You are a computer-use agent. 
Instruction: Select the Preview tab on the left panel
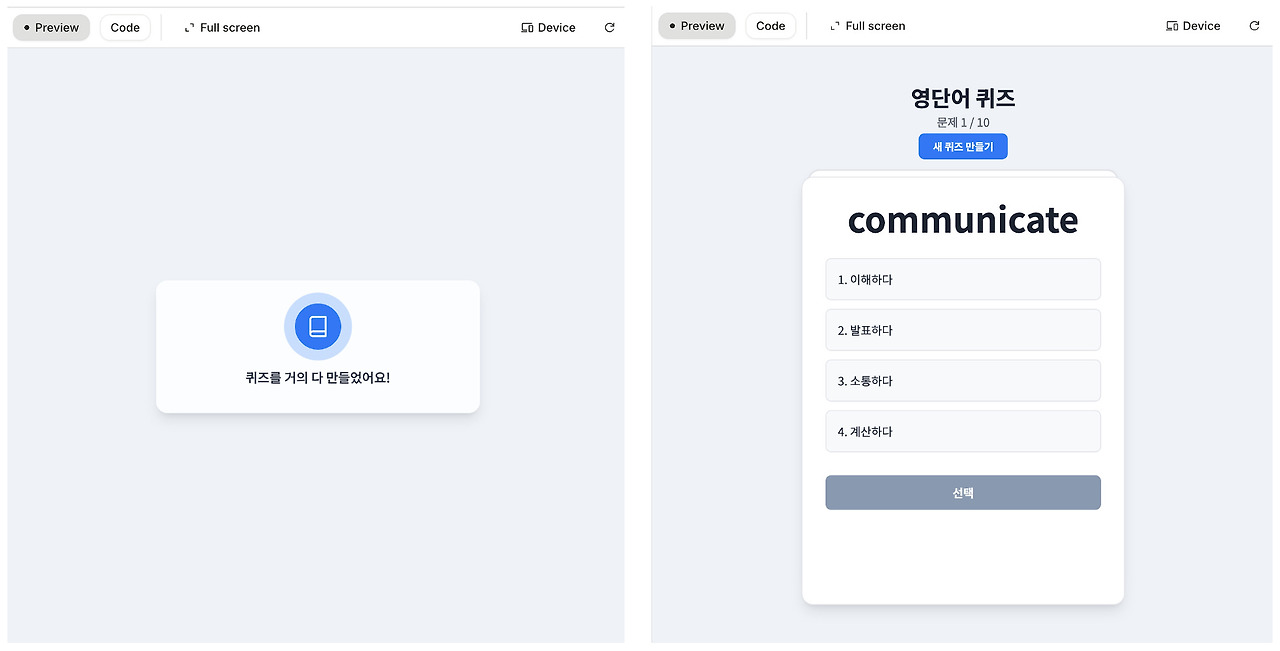click(51, 27)
